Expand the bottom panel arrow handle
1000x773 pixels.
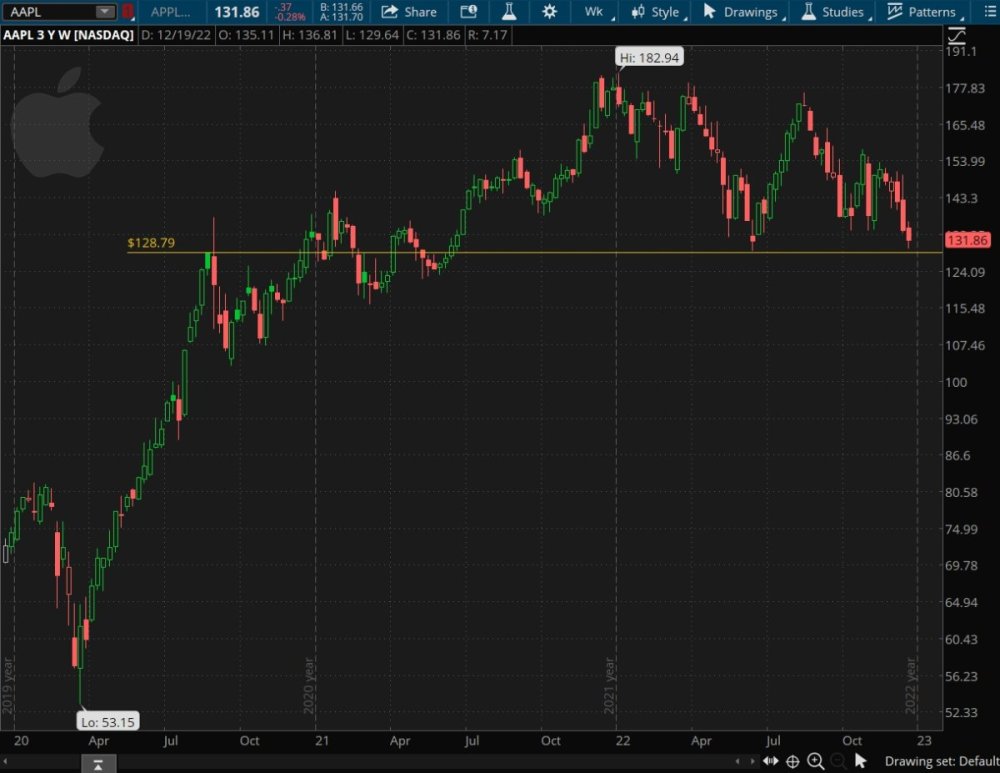[97, 764]
